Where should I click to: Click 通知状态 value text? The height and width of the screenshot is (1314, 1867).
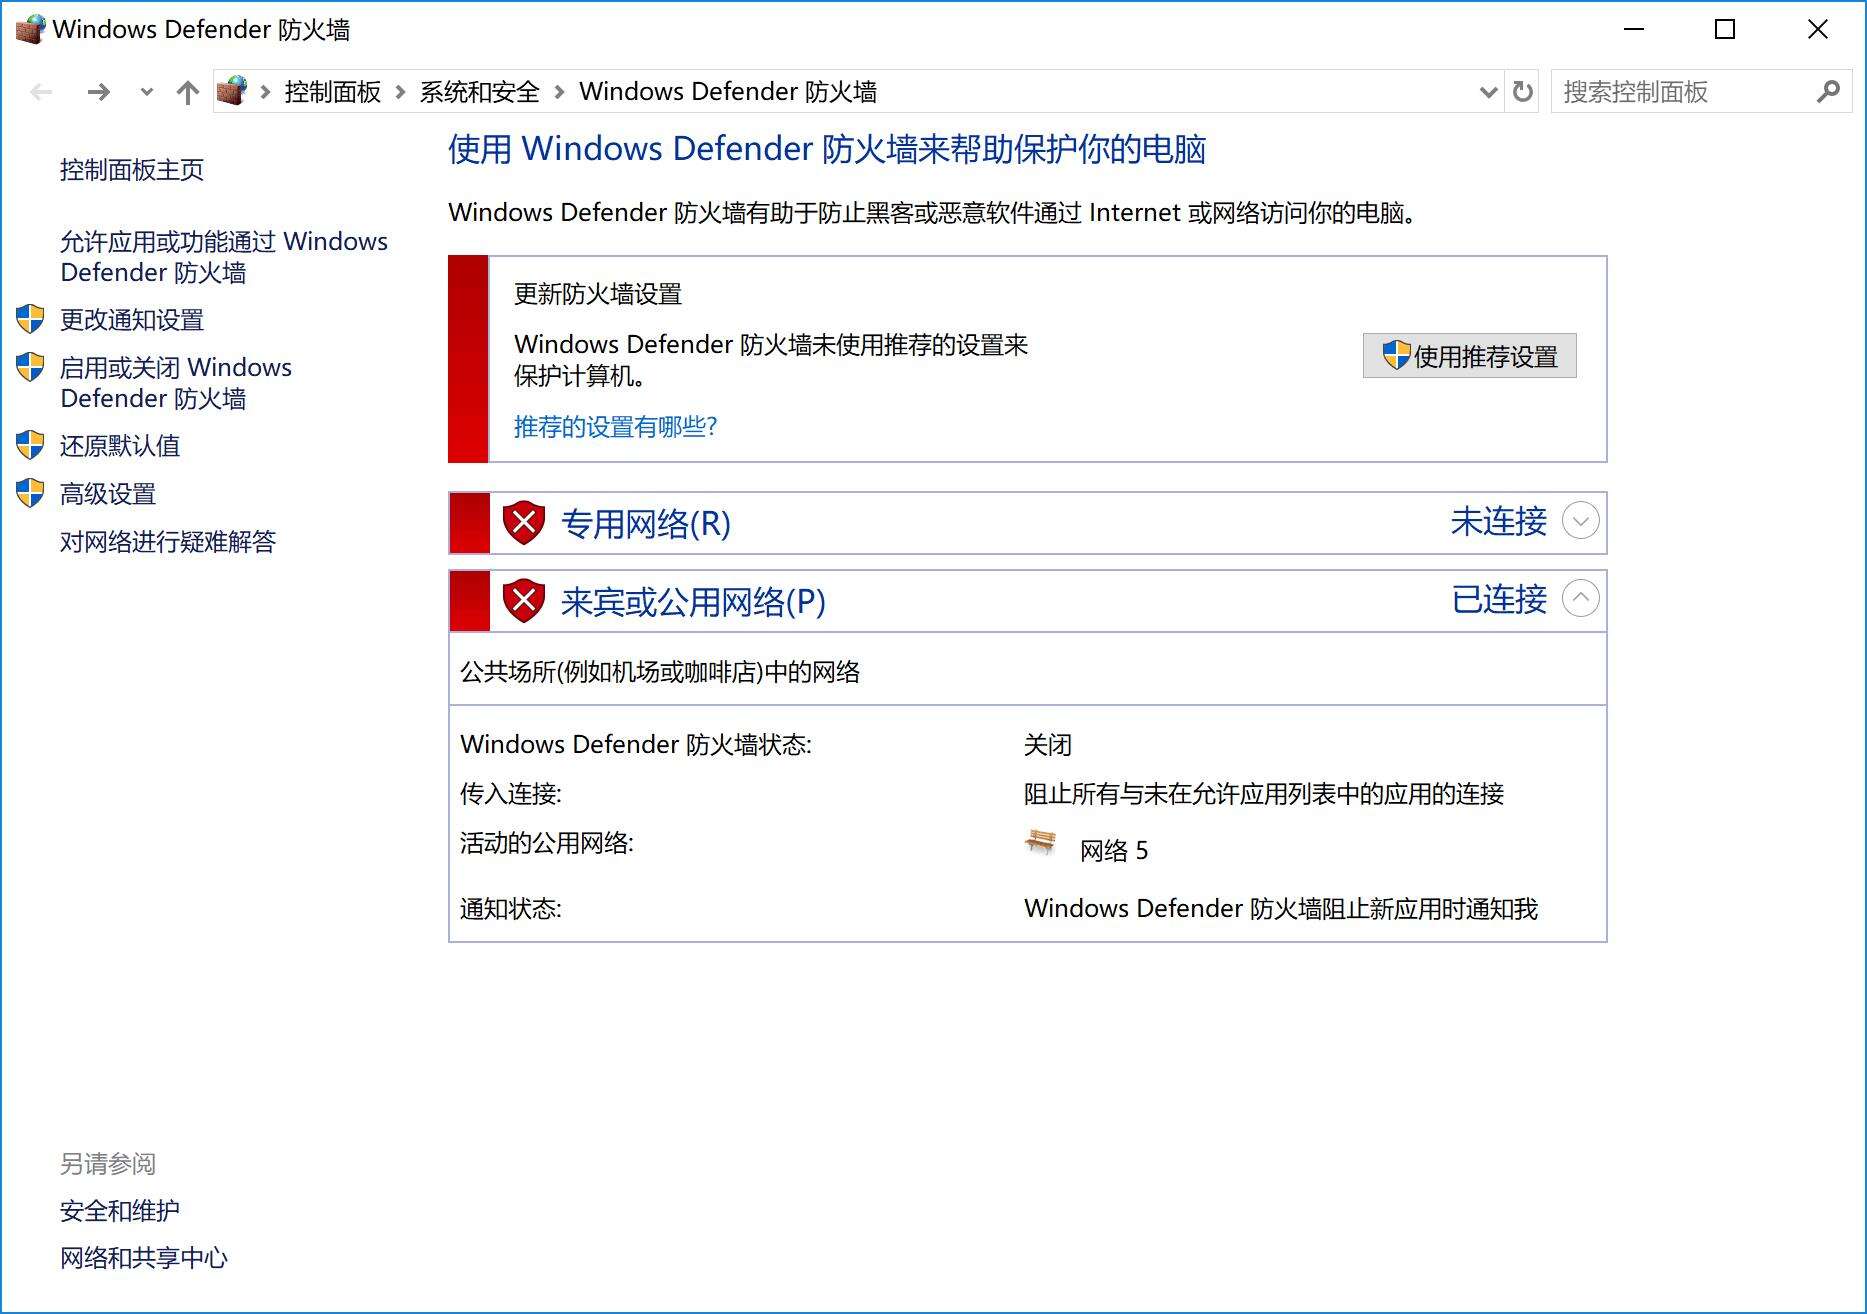point(1281,909)
